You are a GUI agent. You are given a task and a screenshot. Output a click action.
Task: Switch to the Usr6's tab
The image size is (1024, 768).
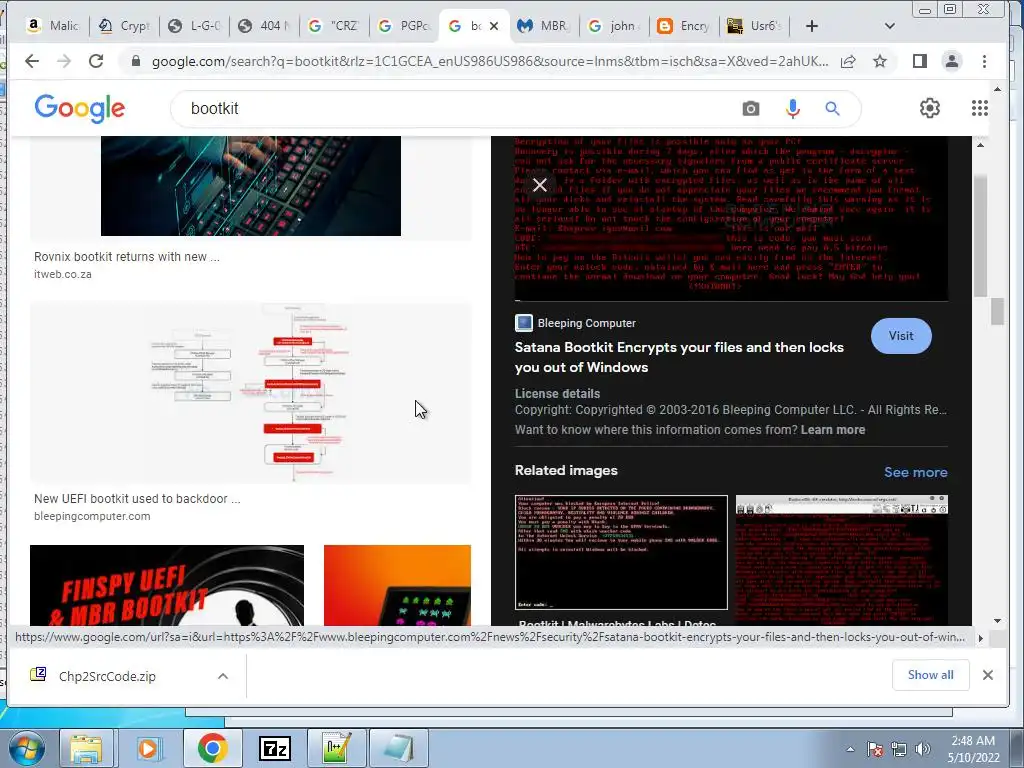755,26
